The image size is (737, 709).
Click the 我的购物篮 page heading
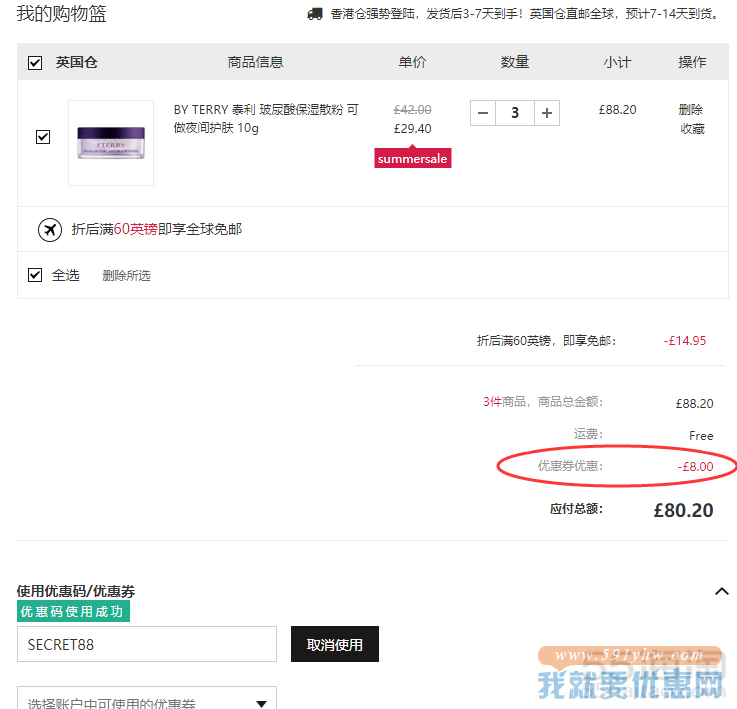62,13
